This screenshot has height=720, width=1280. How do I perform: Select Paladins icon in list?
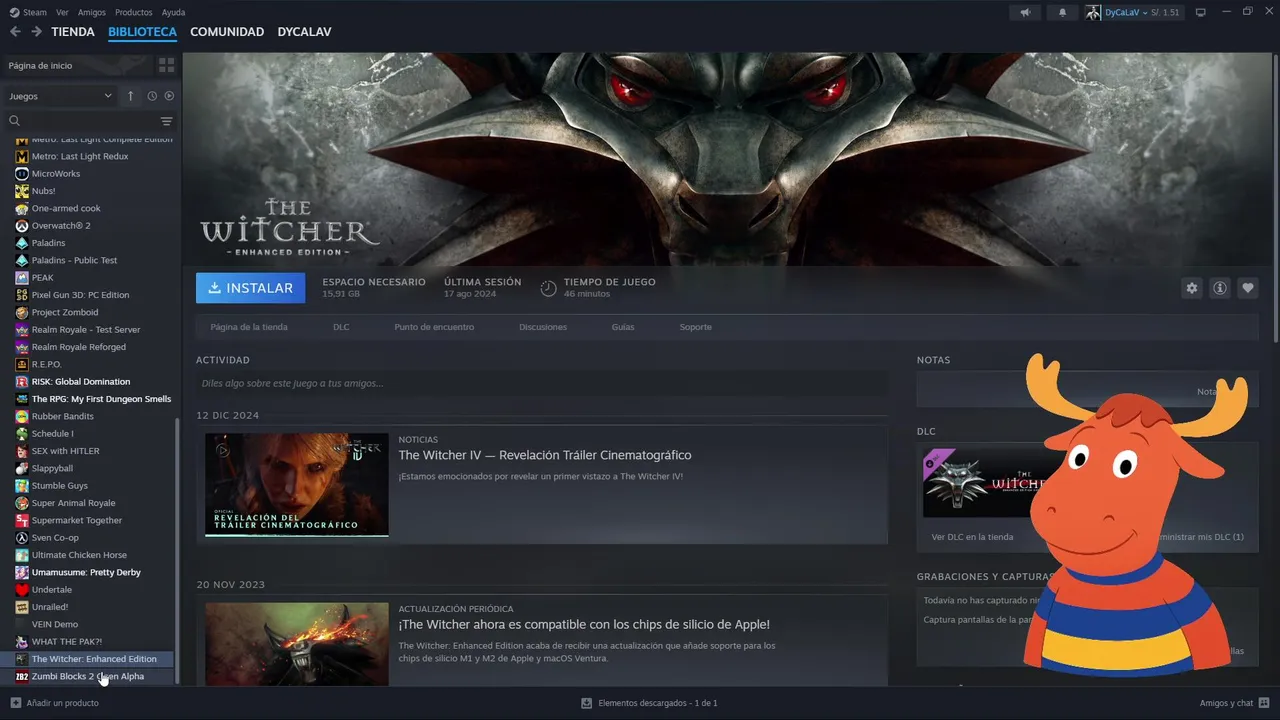[x=22, y=243]
